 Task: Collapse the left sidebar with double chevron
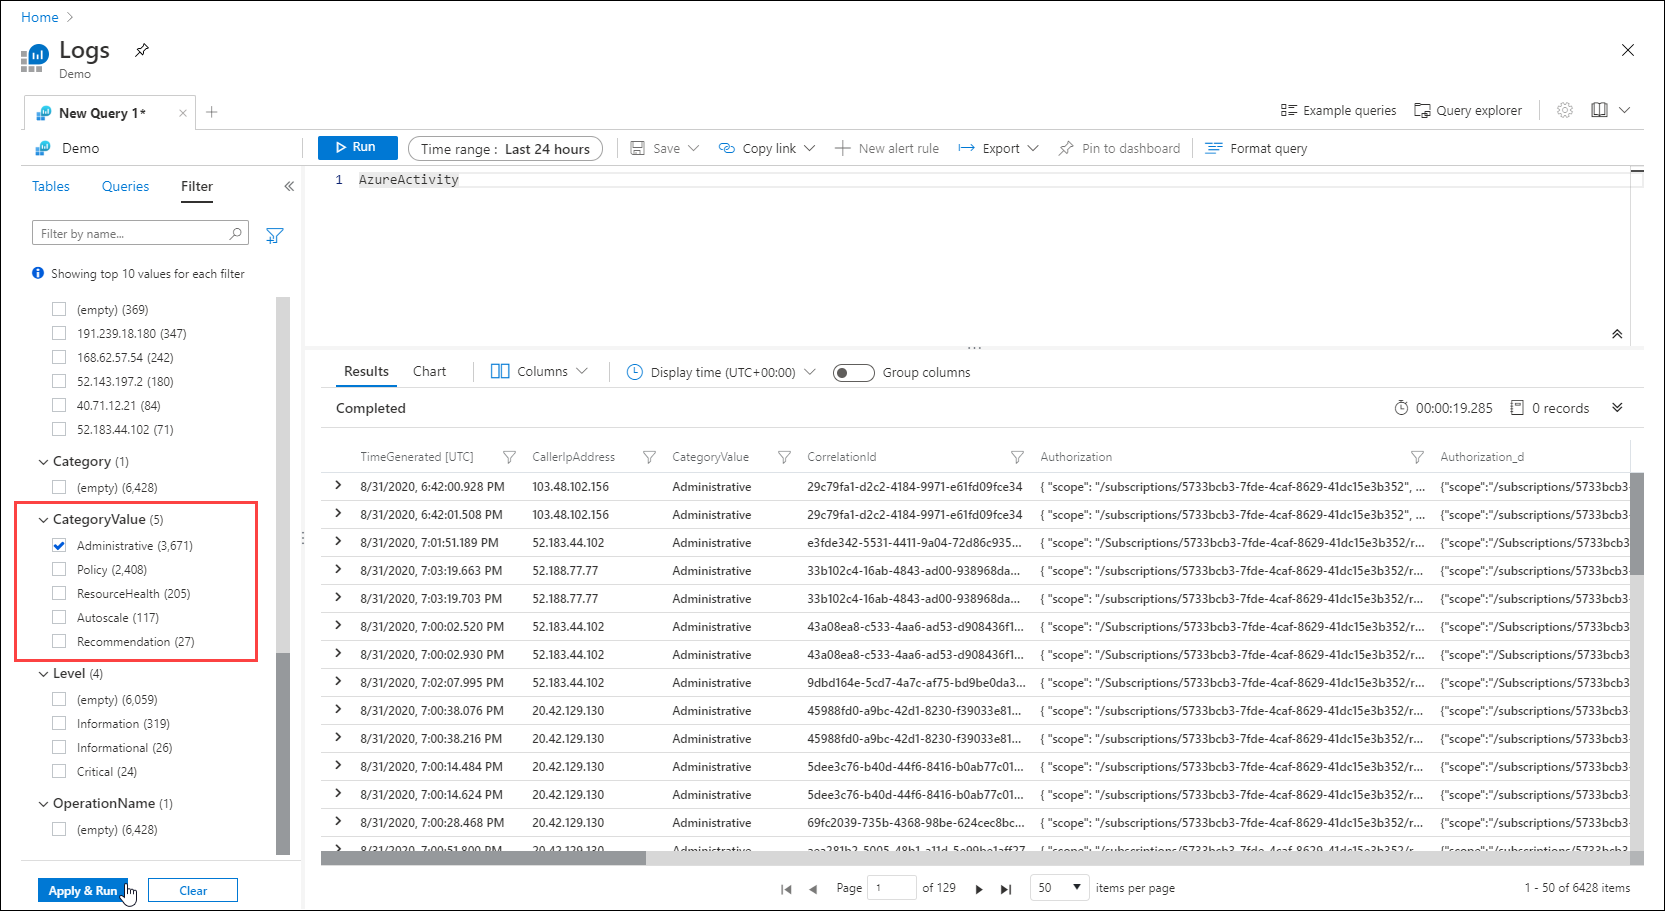coord(289,186)
